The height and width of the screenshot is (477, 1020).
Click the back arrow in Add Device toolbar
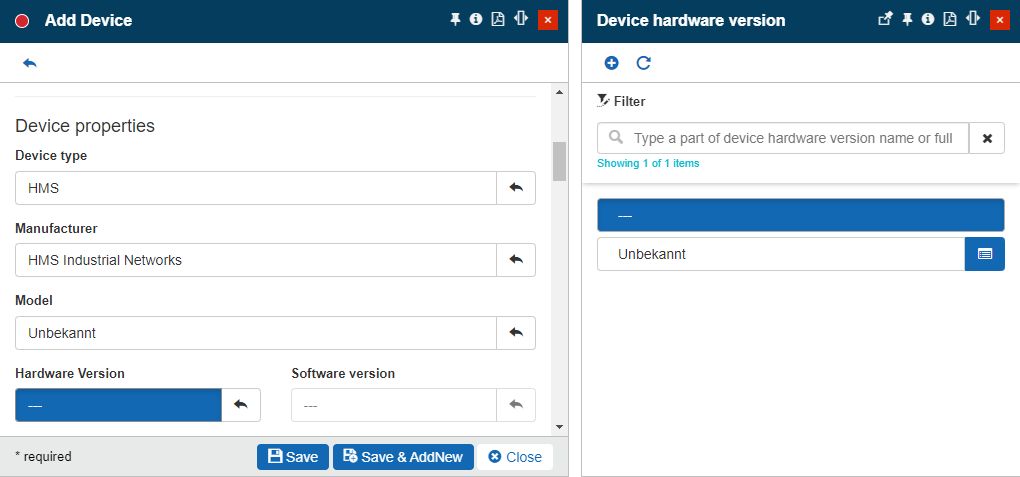(x=29, y=63)
